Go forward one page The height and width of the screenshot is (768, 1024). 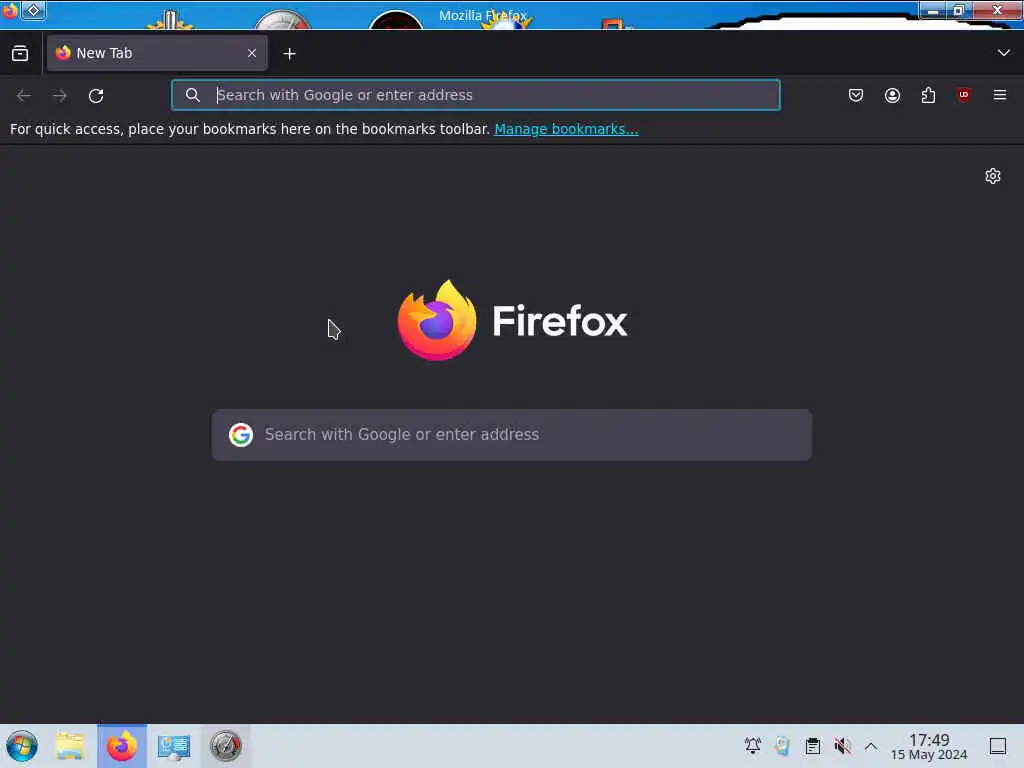pyautogui.click(x=60, y=96)
